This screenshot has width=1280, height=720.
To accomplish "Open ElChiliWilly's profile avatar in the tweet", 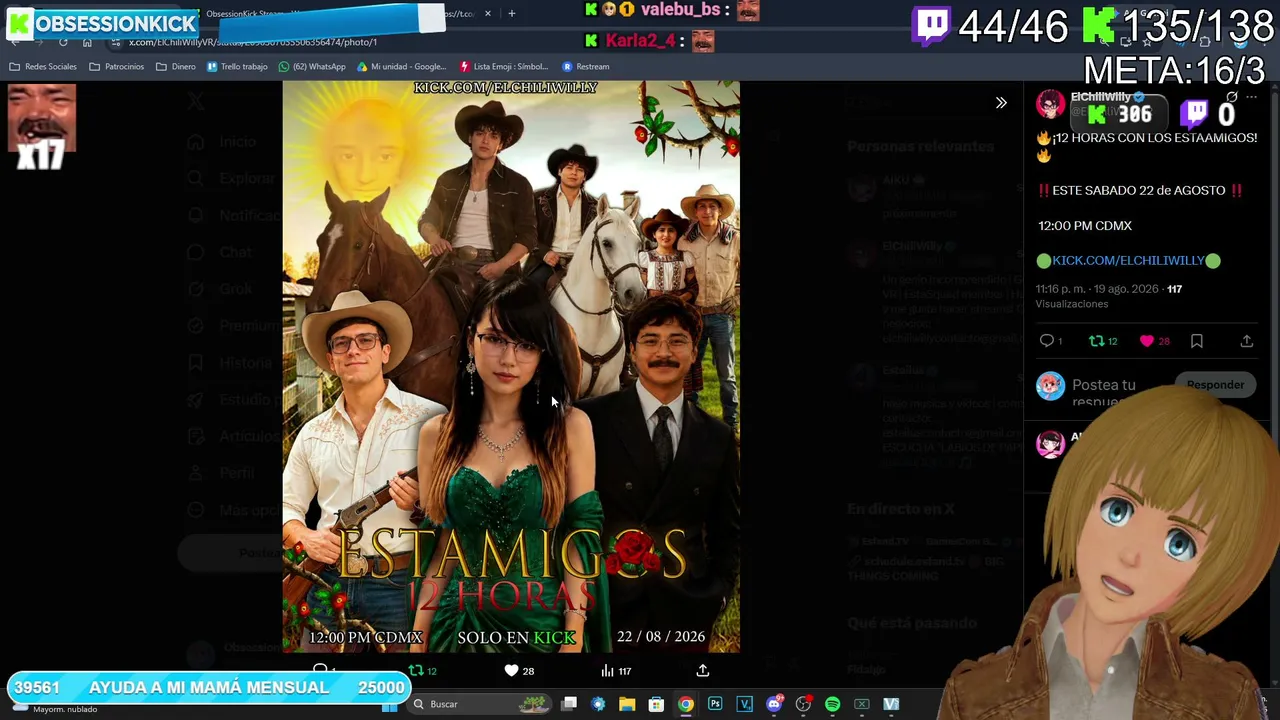I will tap(1050, 103).
